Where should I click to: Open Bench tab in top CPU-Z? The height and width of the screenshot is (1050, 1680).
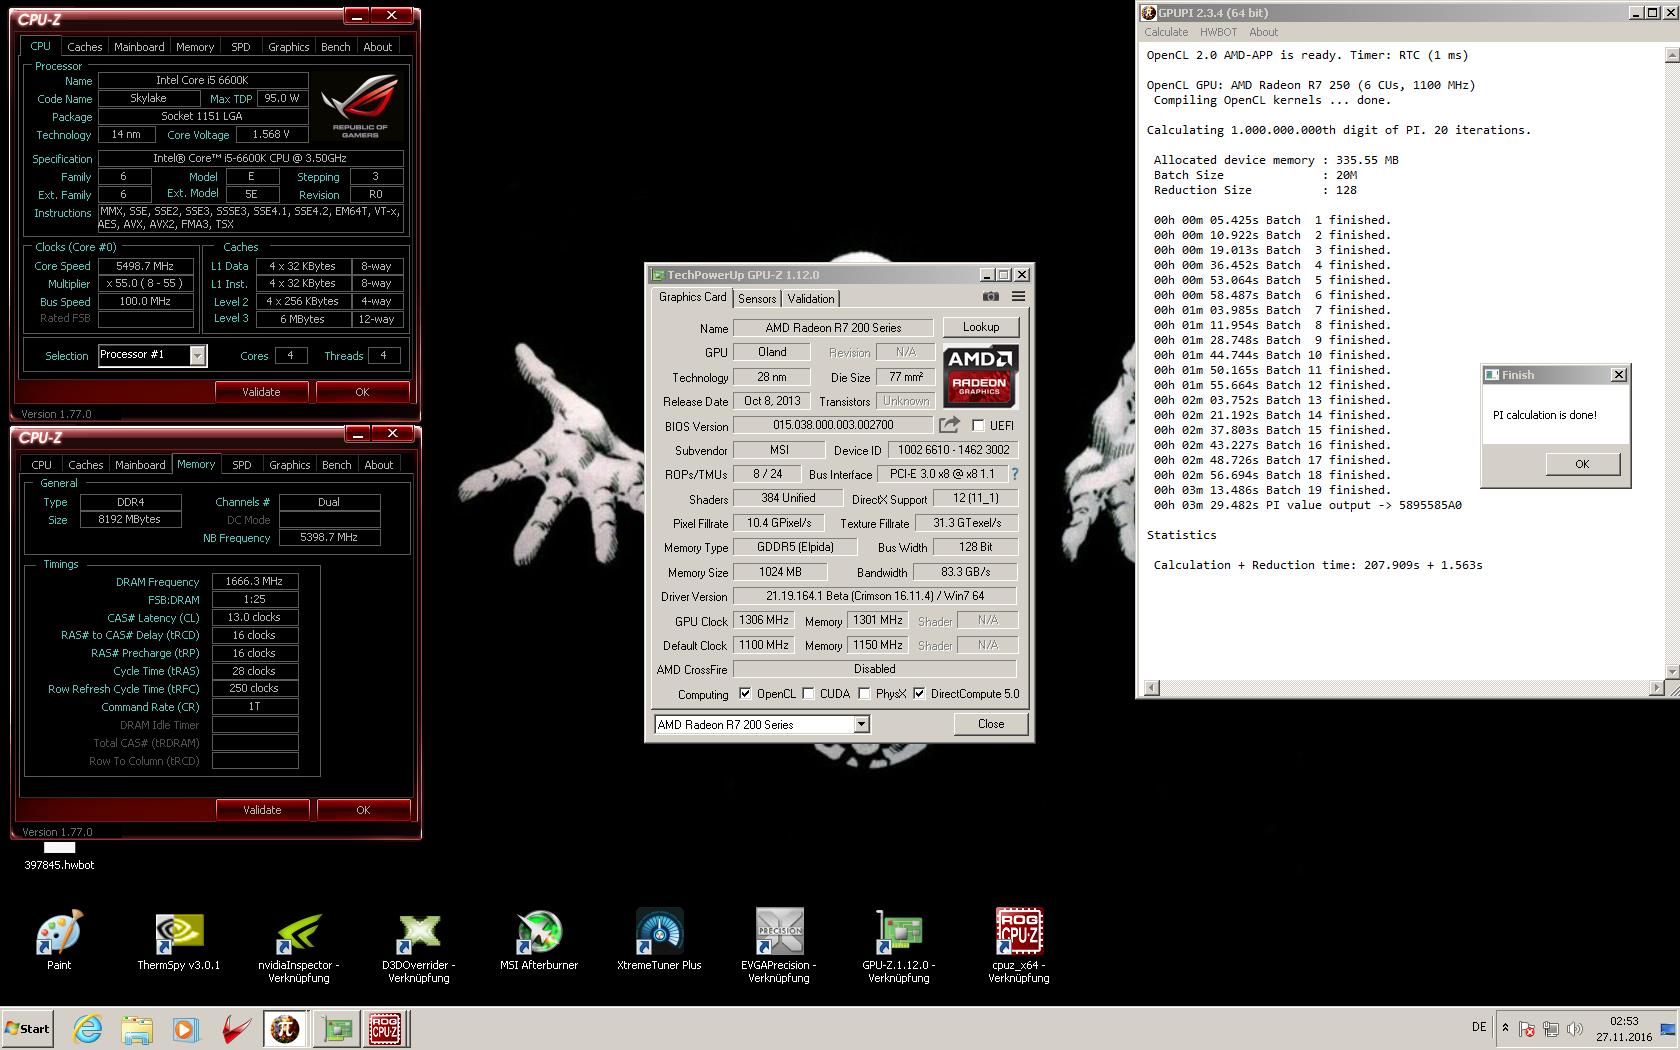(335, 47)
